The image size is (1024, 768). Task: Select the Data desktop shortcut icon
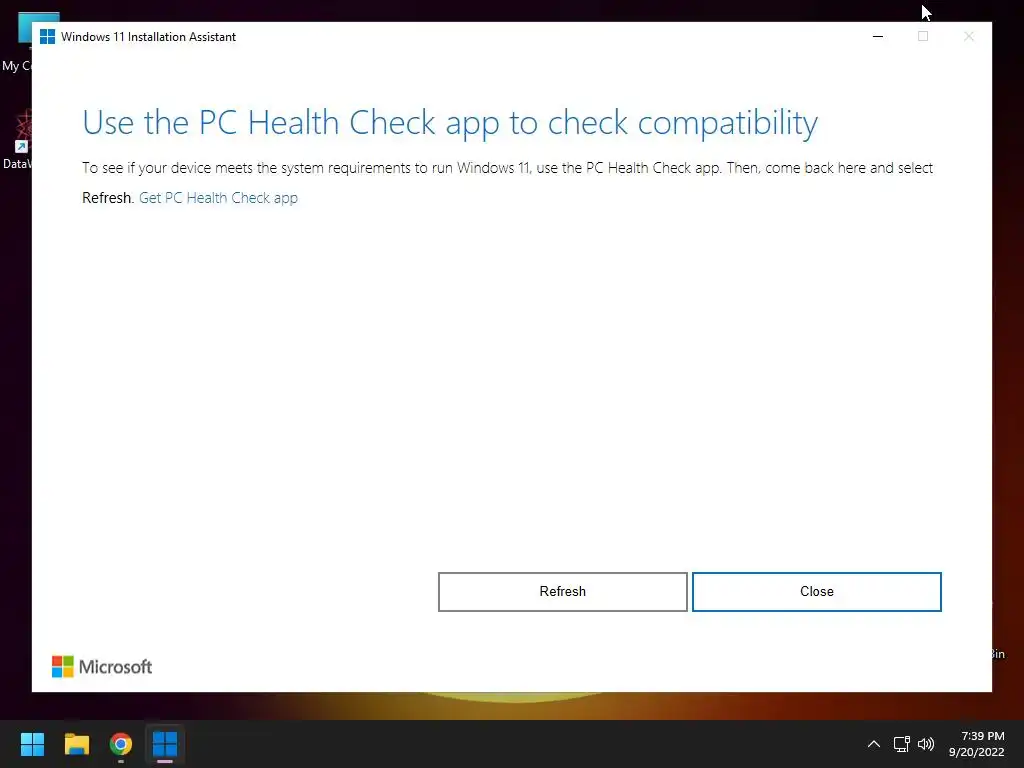tap(16, 140)
